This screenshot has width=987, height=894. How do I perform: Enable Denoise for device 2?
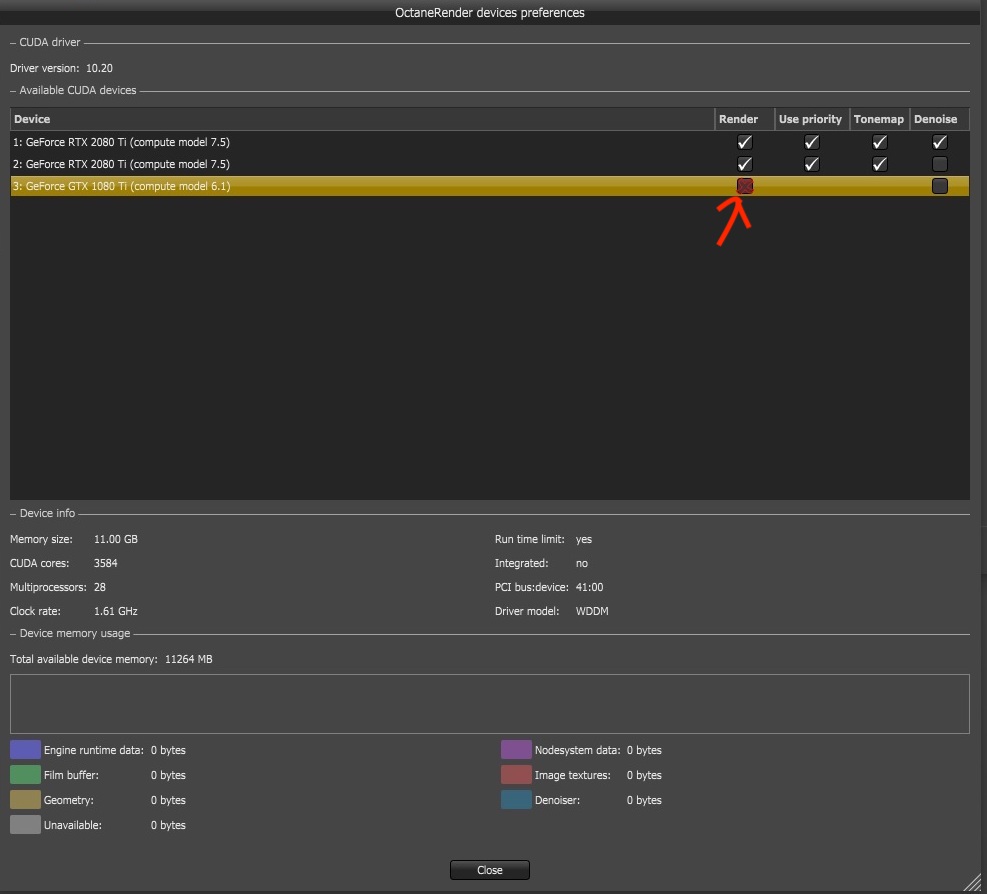tap(939, 164)
